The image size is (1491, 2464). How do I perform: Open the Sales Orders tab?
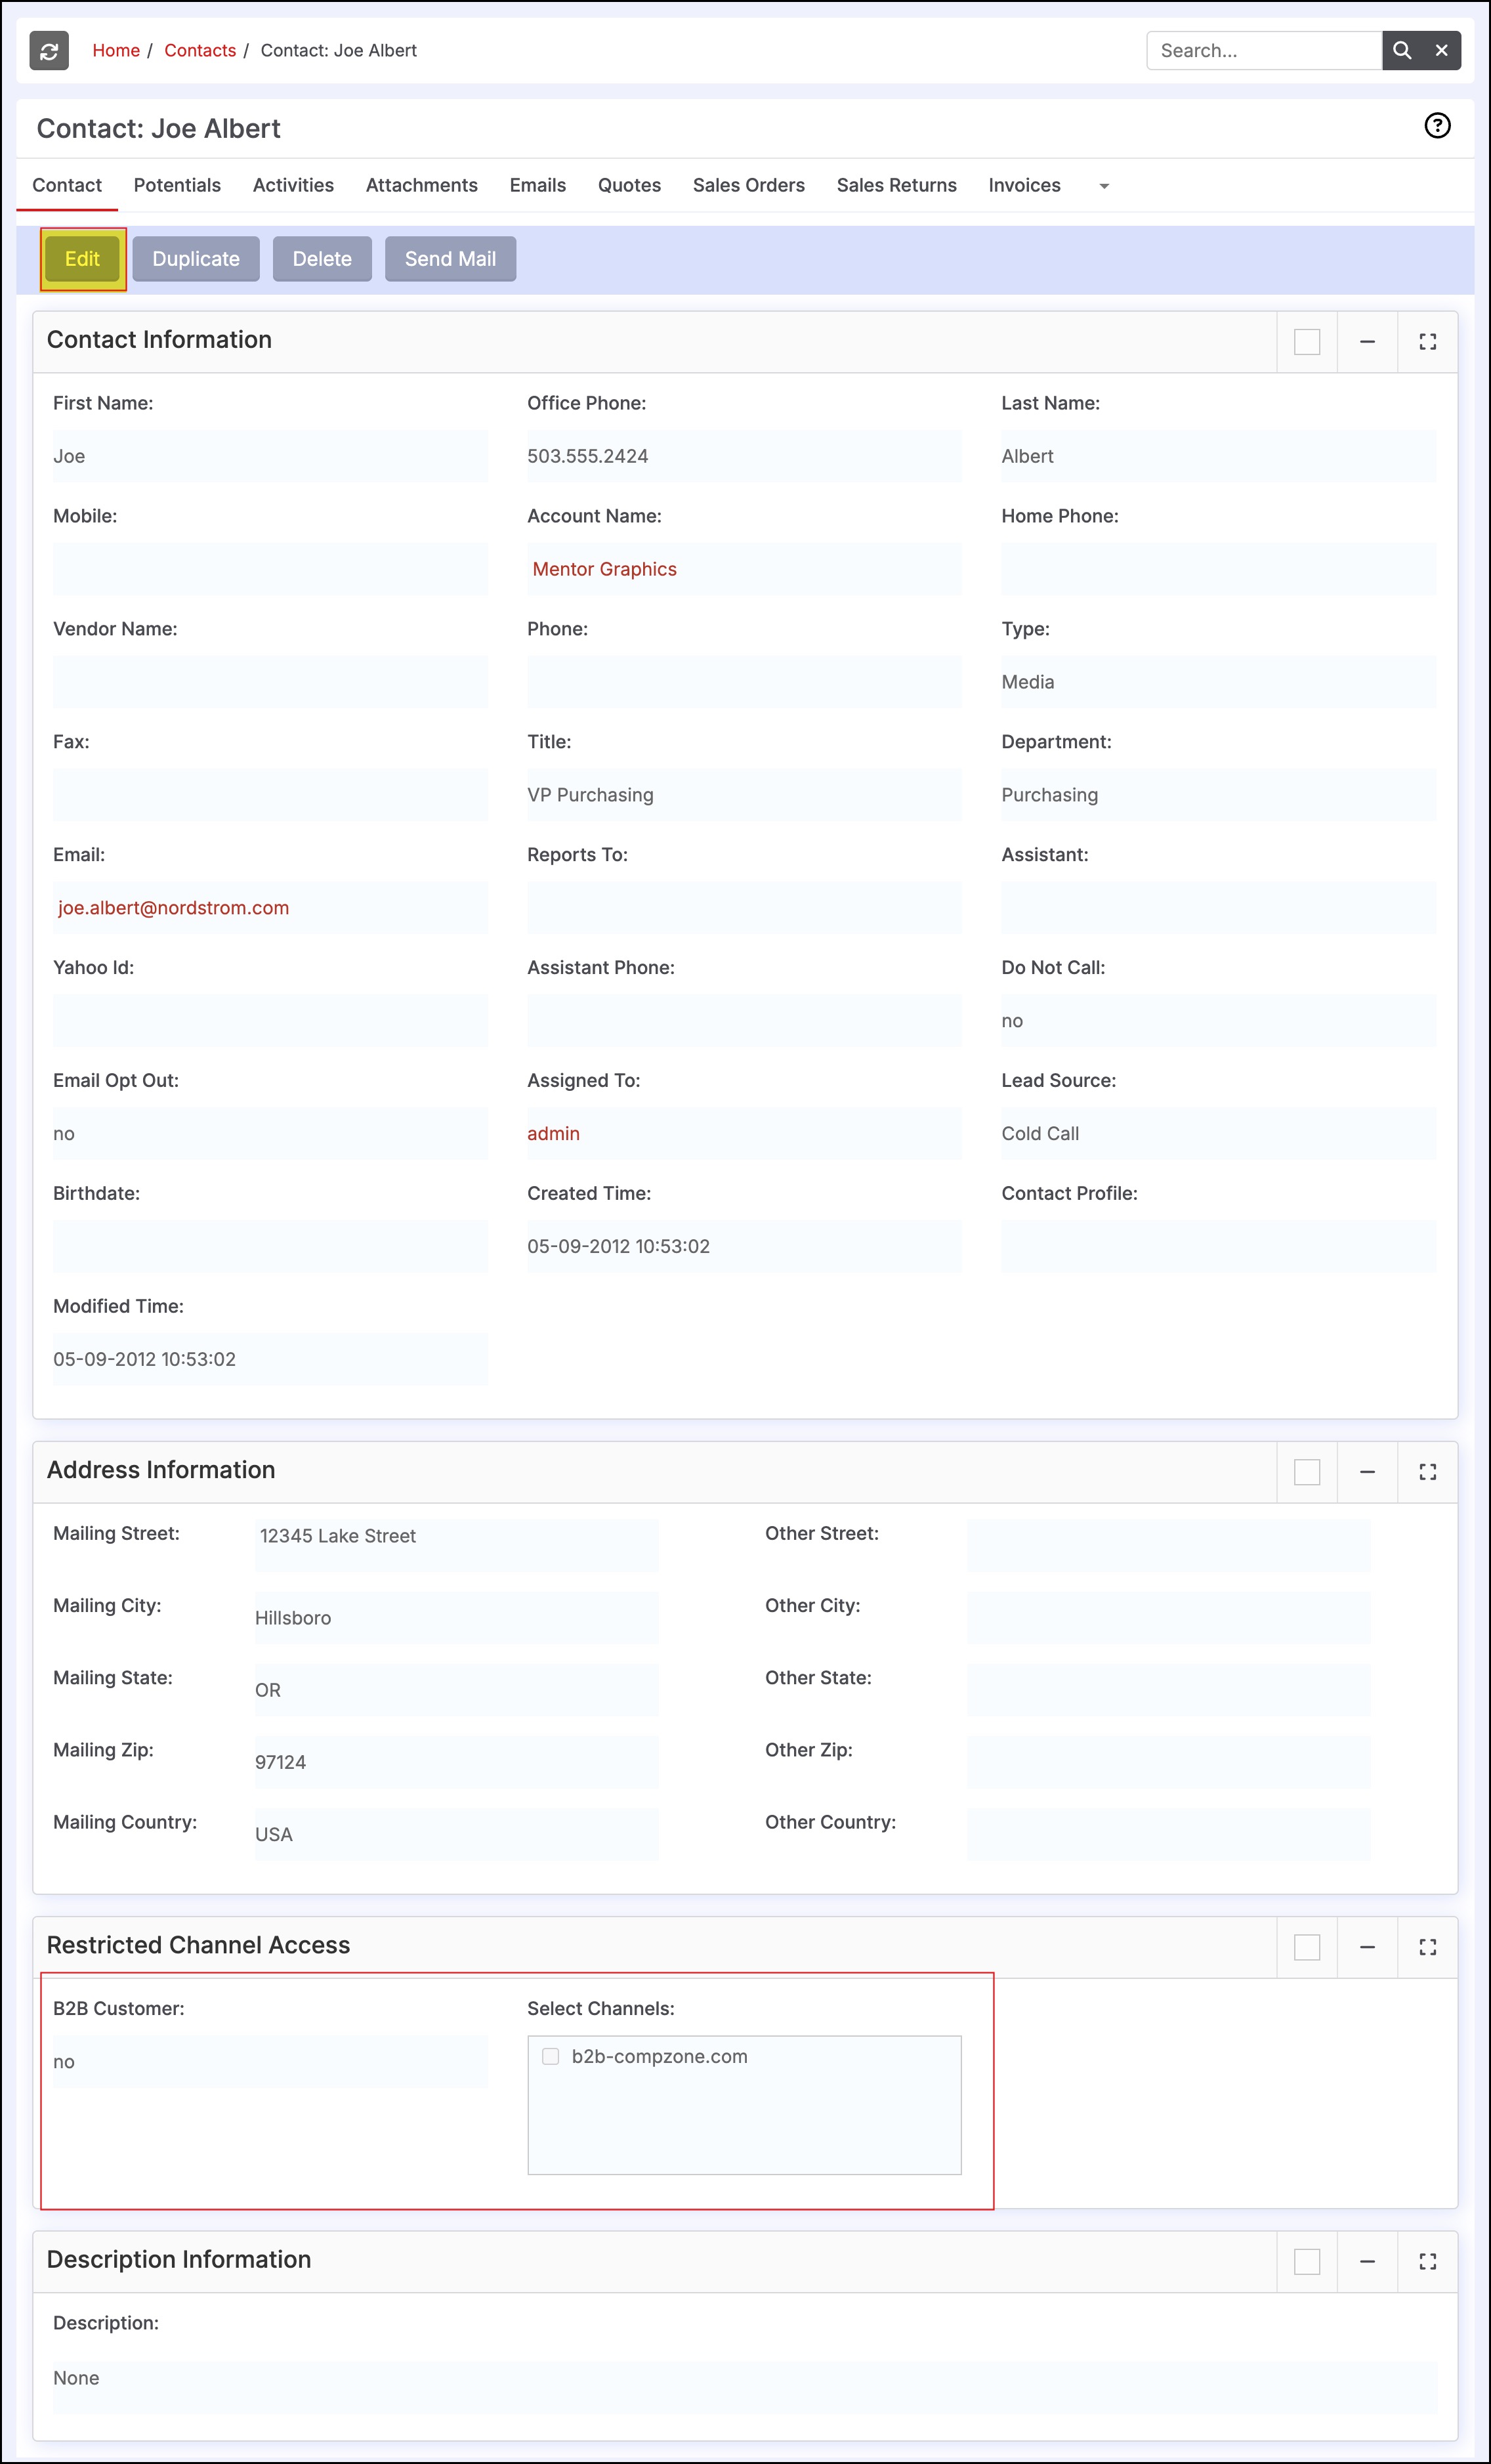[749, 185]
